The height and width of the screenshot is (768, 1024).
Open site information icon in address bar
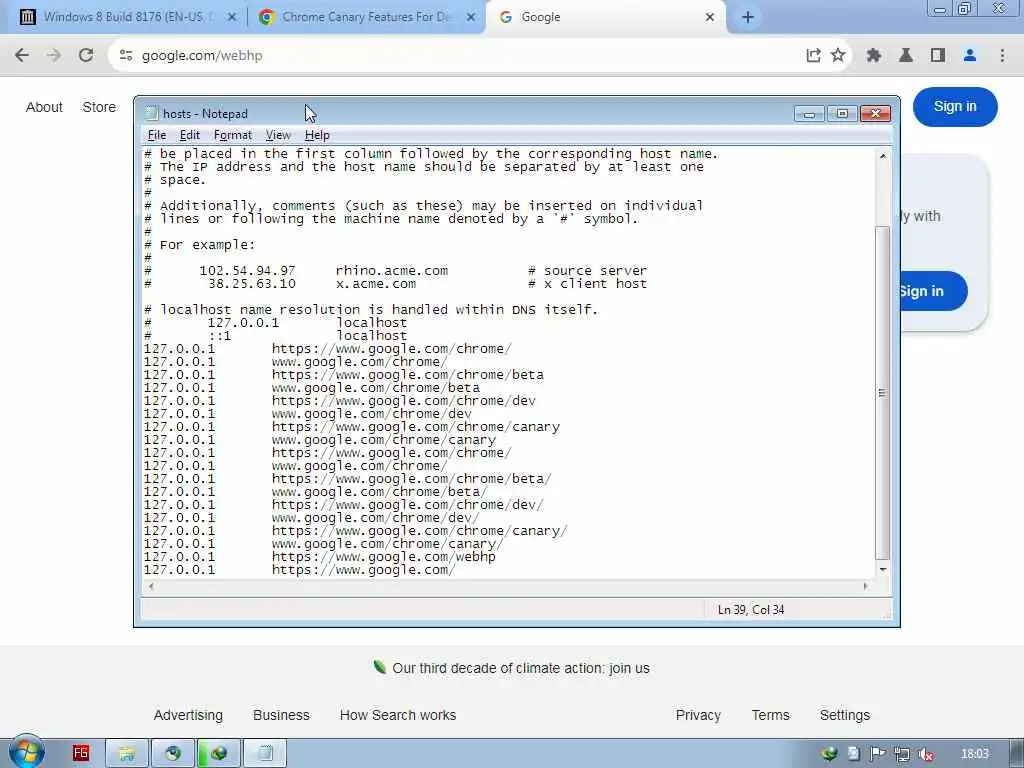[126, 56]
